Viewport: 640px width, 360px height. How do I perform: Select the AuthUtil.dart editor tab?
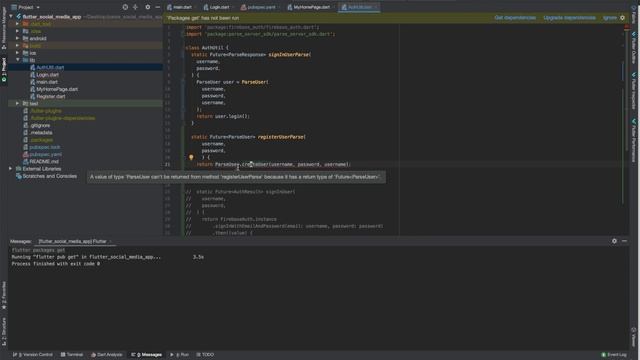(360, 7)
